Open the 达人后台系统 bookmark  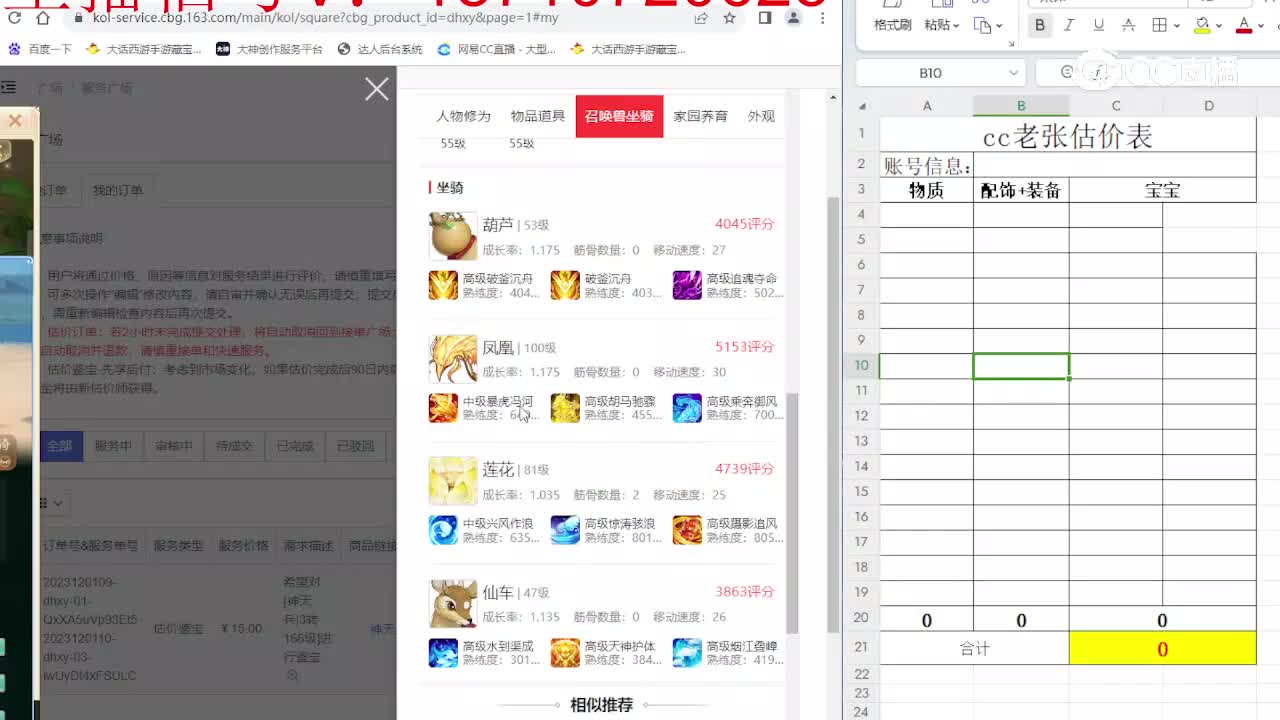(380, 48)
